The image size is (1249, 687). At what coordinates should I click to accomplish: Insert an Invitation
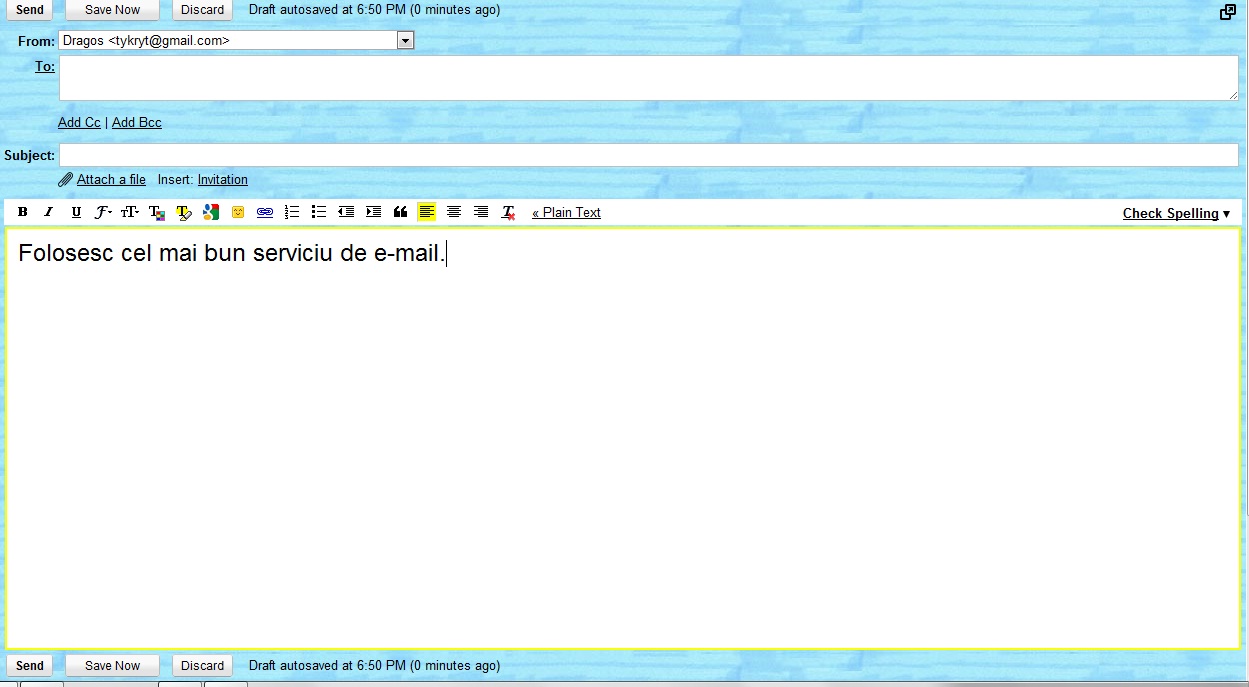223,180
